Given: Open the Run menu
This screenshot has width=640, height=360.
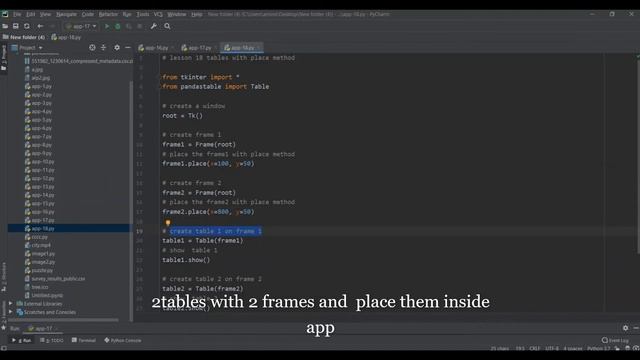Looking at the screenshot, I should (x=127, y=14).
